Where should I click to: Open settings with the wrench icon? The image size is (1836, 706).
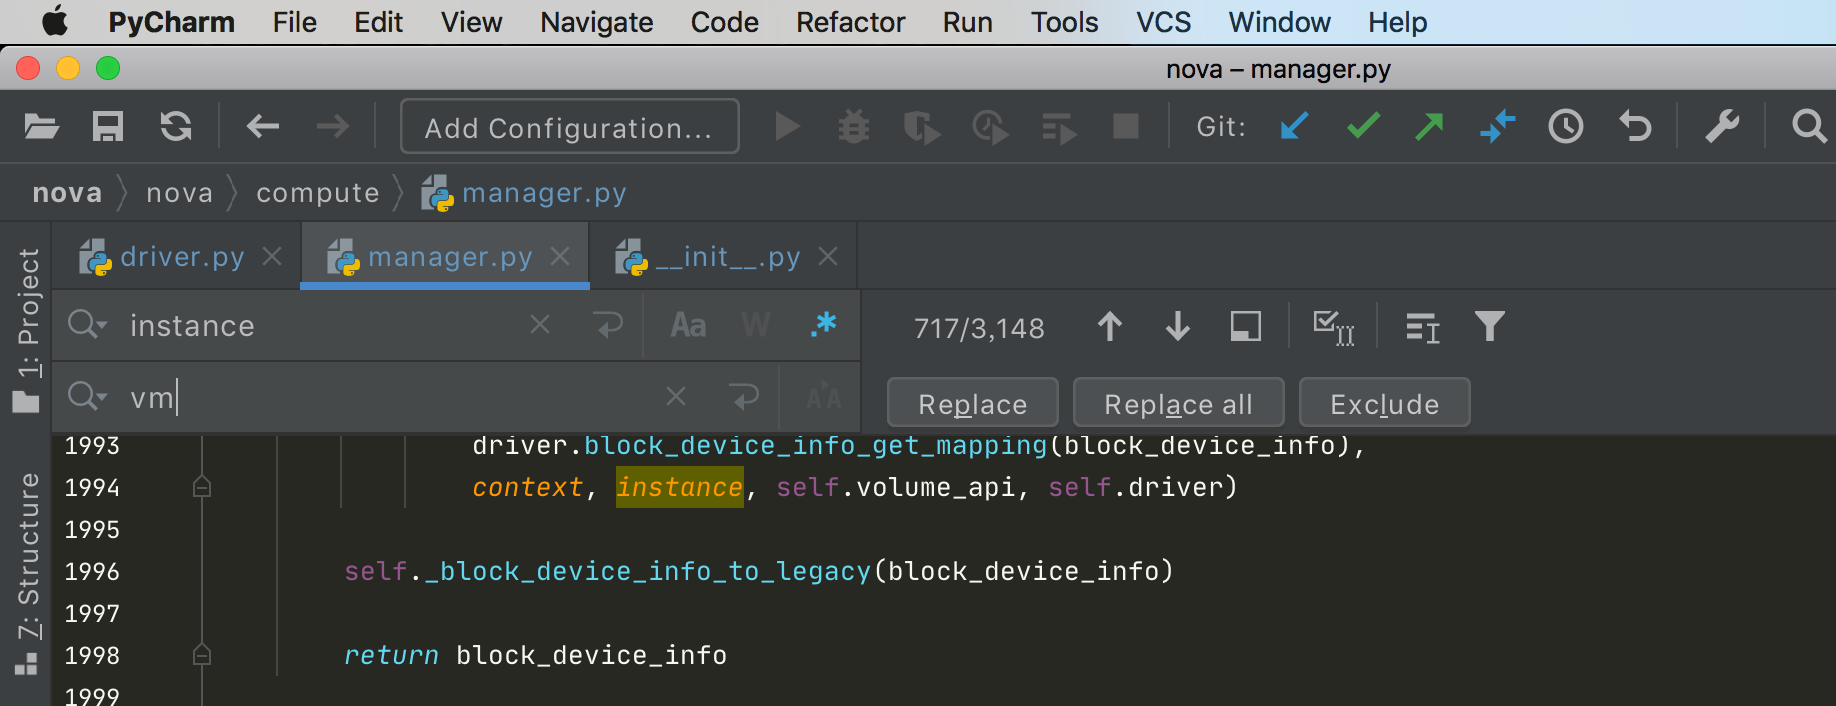tap(1722, 127)
